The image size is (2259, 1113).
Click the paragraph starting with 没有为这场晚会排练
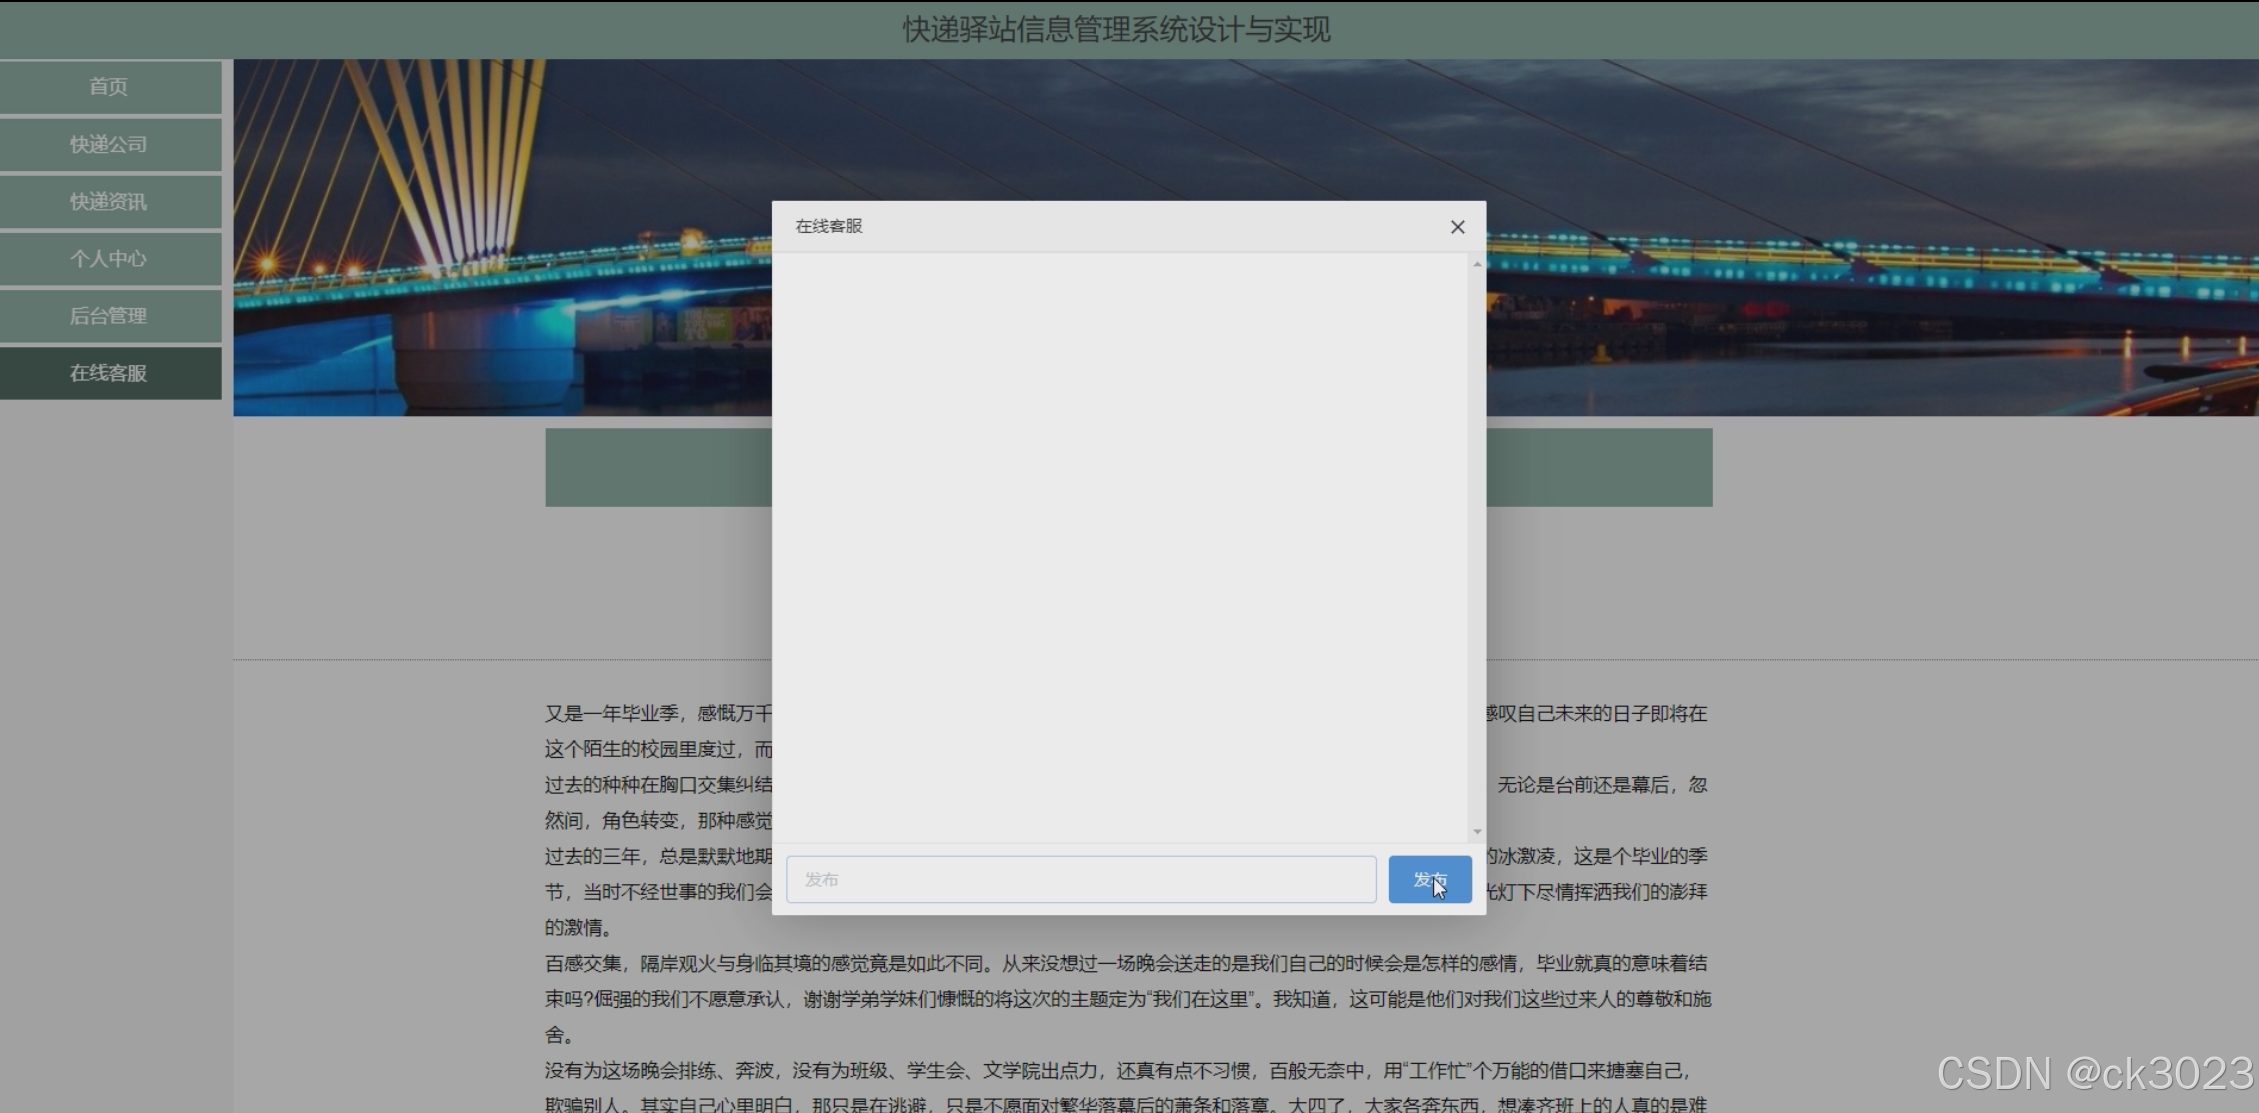1117,1071
